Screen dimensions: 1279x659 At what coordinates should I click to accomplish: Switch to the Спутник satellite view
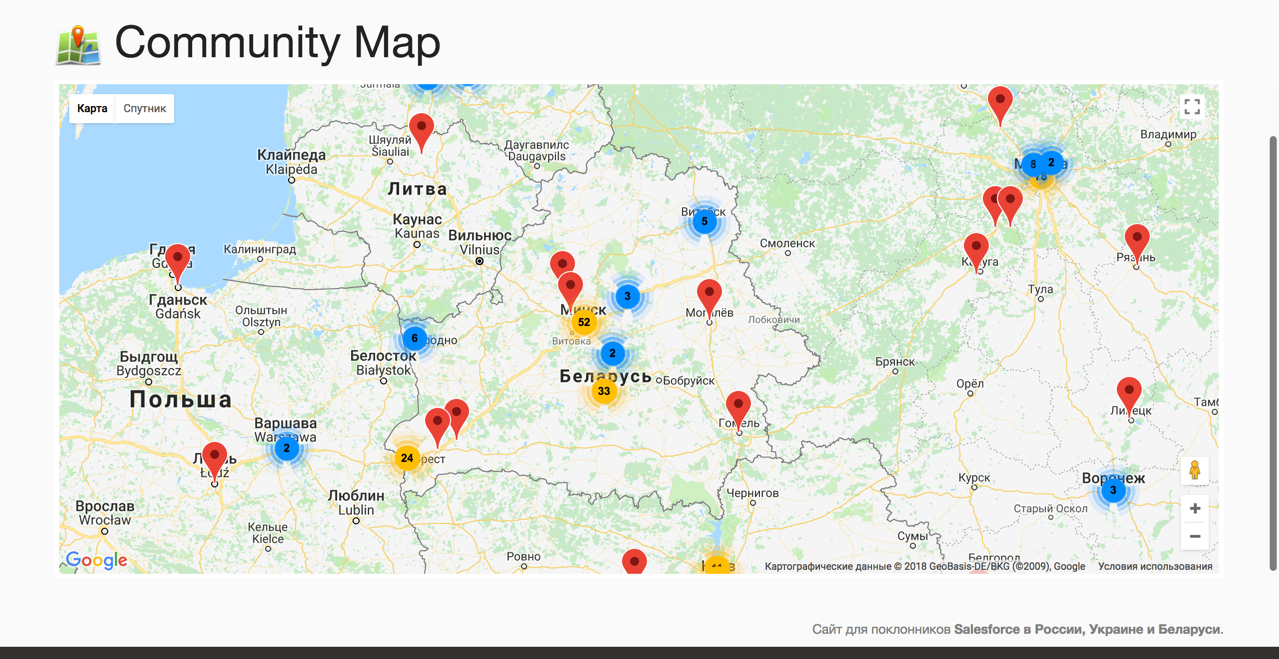145,109
